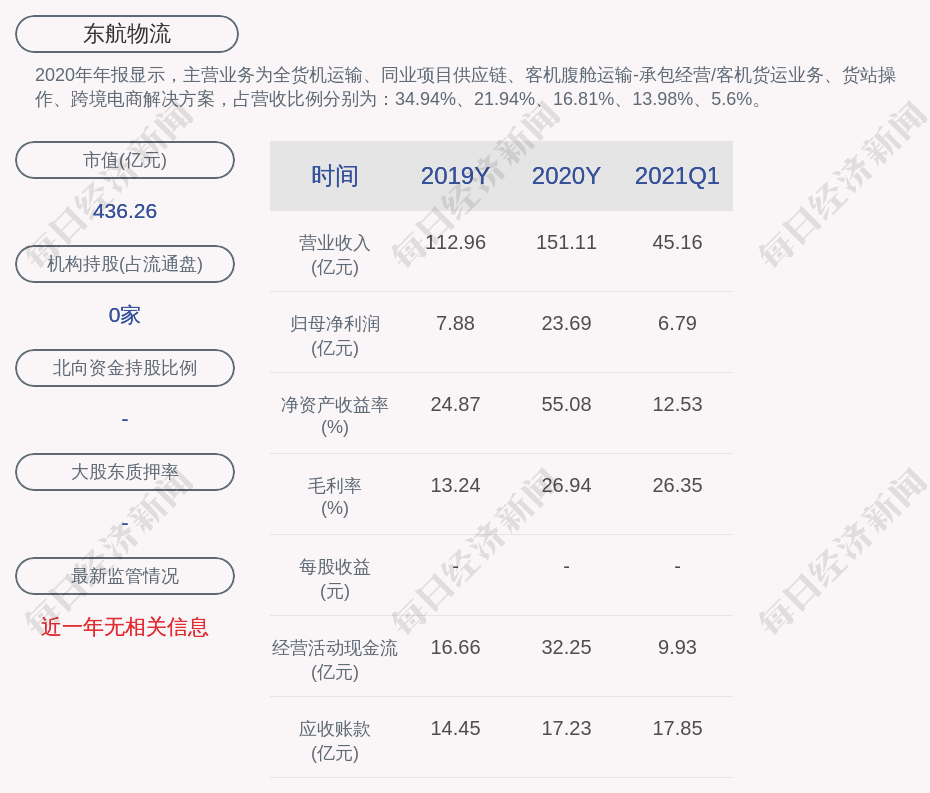Click the 2020年年报显示 description paragraph
930x793 pixels.
point(465,87)
